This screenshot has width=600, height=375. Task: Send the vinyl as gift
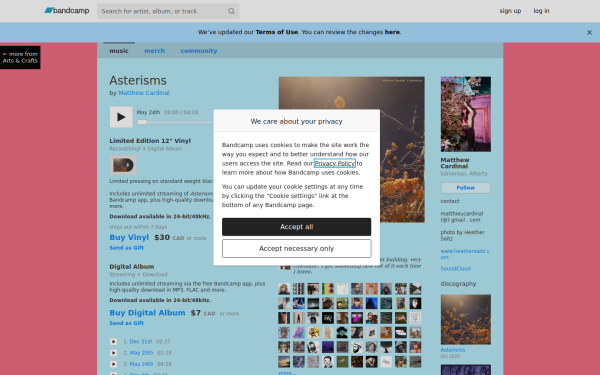(126, 248)
